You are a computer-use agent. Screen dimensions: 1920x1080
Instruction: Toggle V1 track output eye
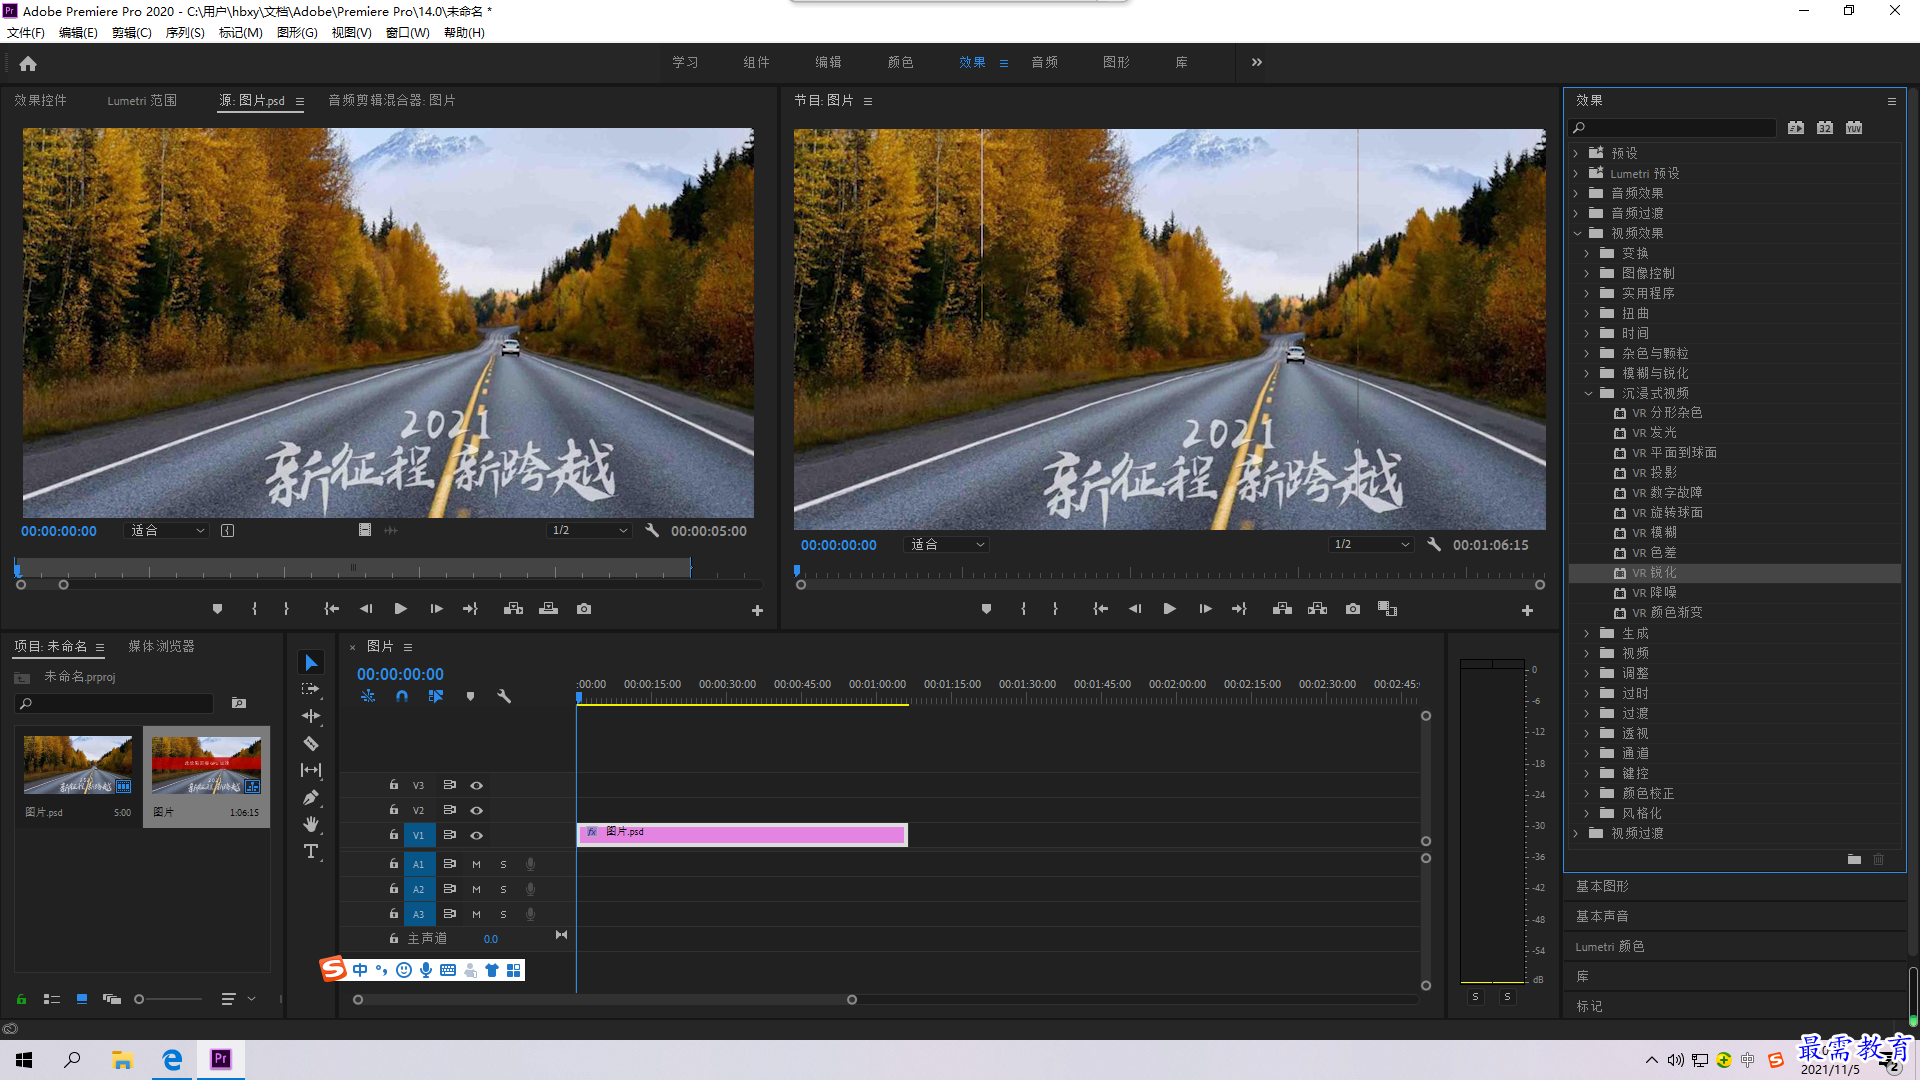click(x=477, y=835)
